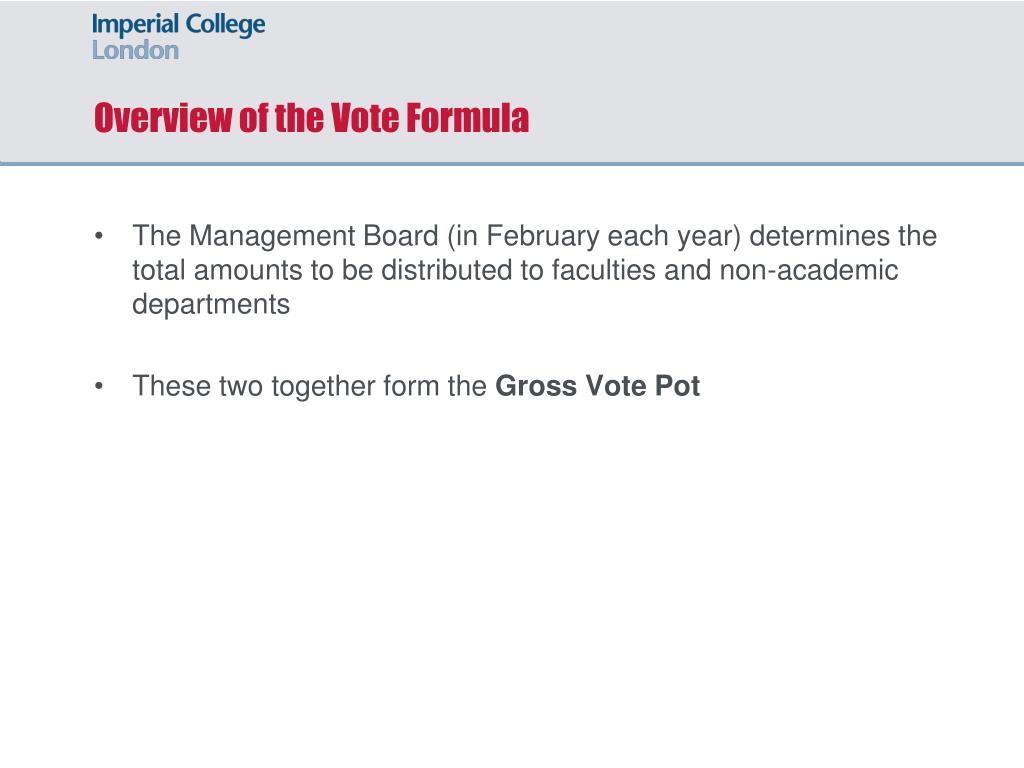This screenshot has width=1024, height=768.
Task: Click the first bullet point marker
Action: pyautogui.click(x=99, y=236)
